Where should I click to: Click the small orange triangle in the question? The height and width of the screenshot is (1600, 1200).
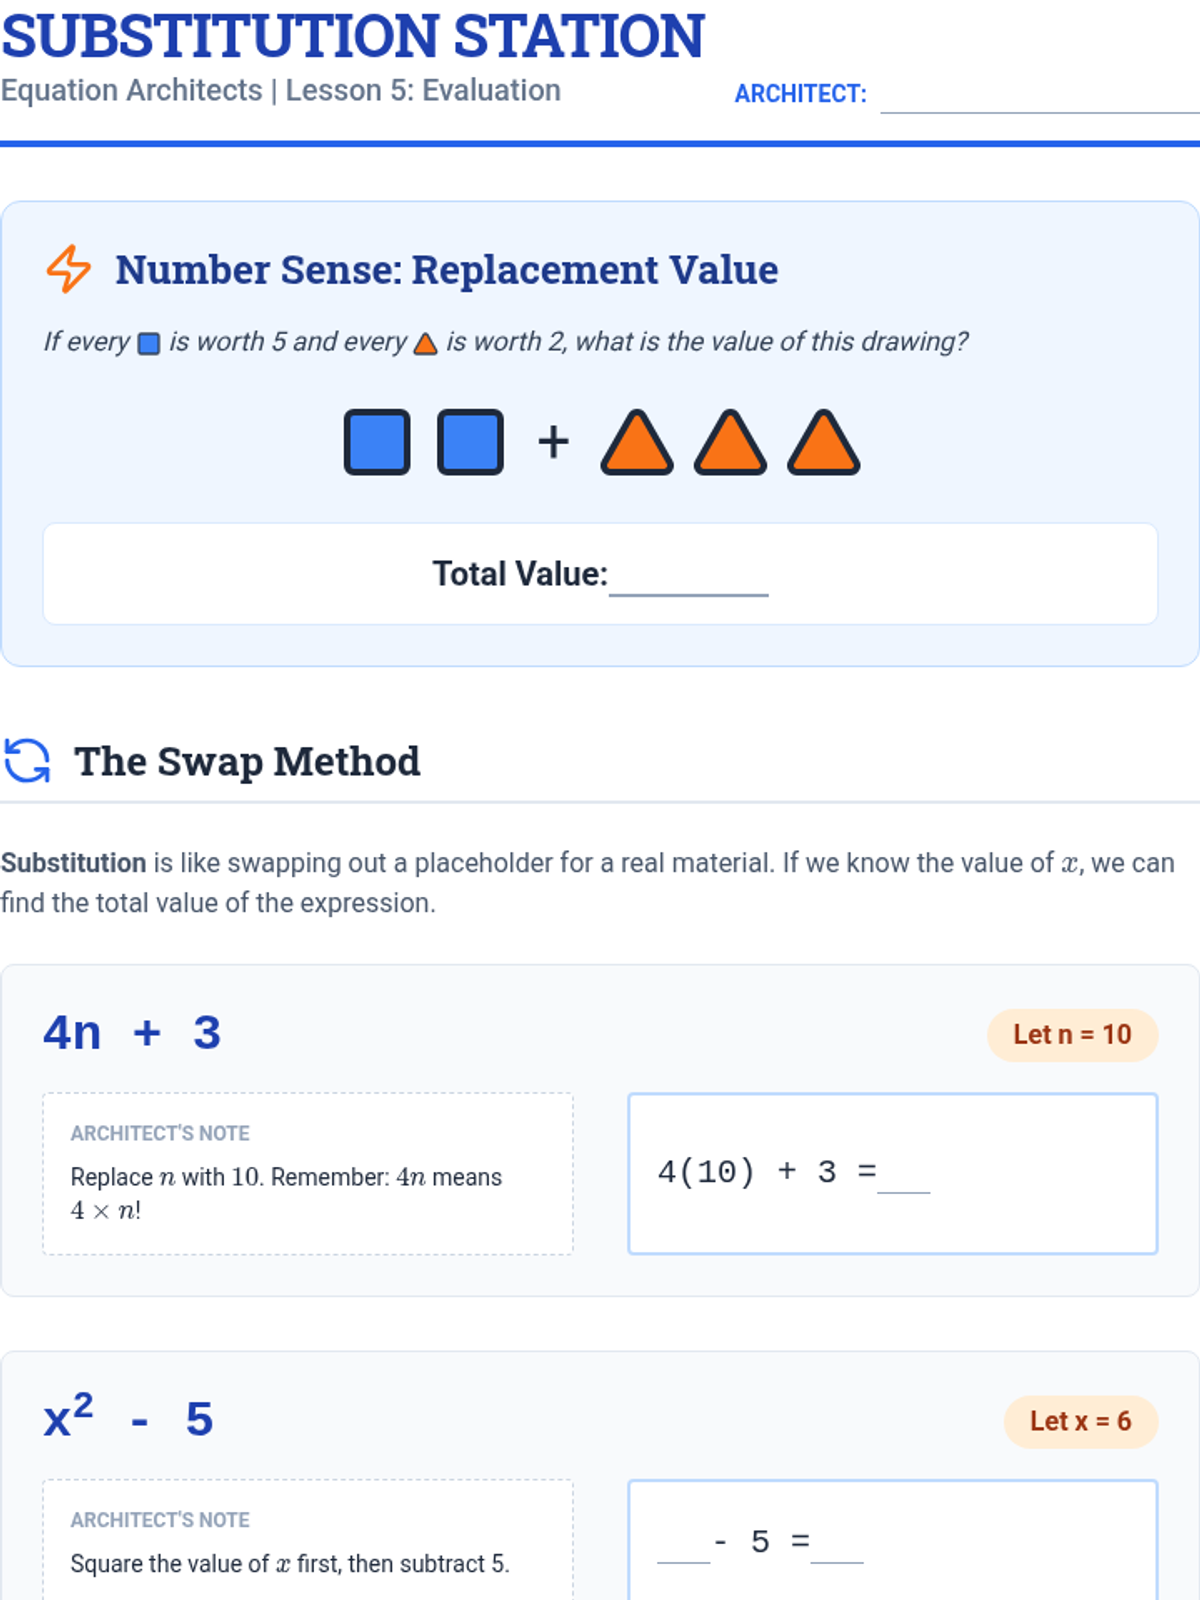426,344
